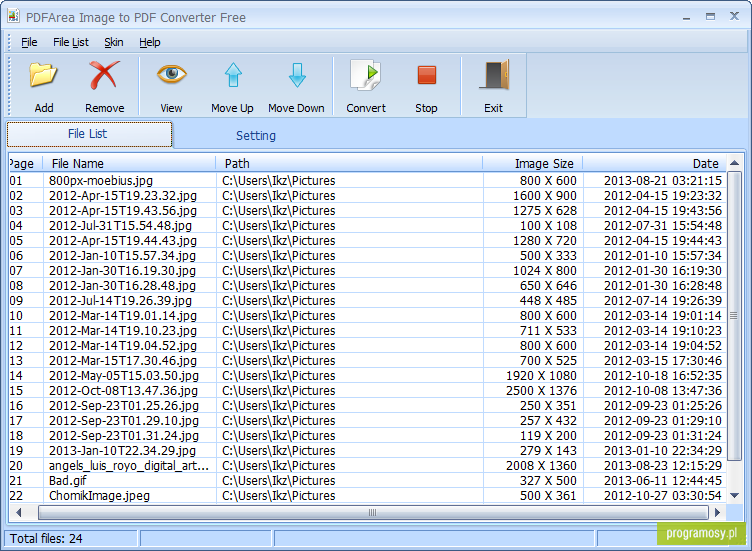Open the File menu
Viewport: 752px width, 551px height.
29,42
